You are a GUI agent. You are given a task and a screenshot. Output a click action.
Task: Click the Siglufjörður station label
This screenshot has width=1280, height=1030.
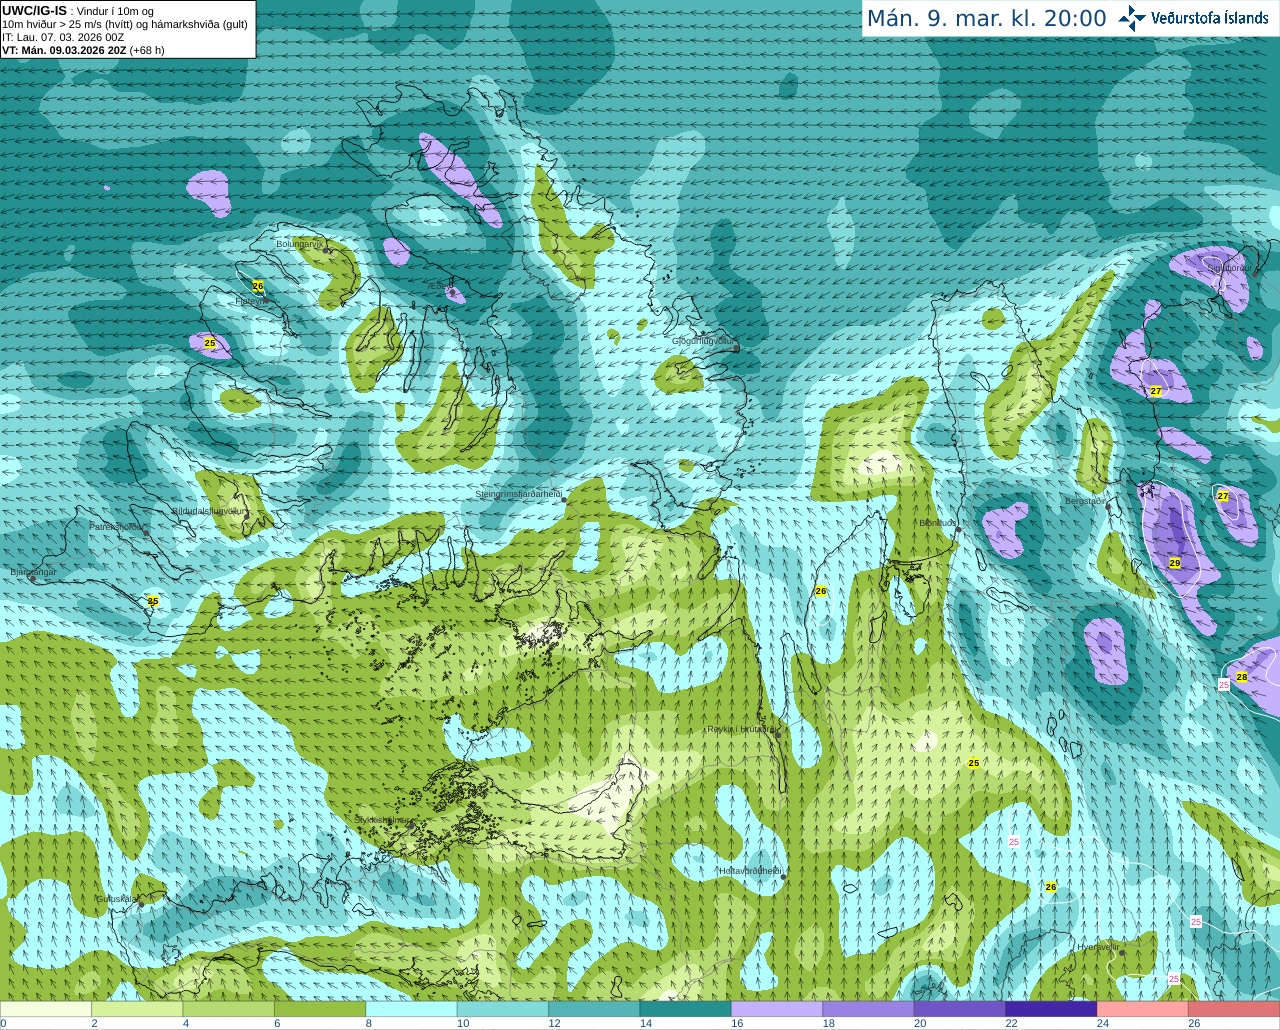1228,268
